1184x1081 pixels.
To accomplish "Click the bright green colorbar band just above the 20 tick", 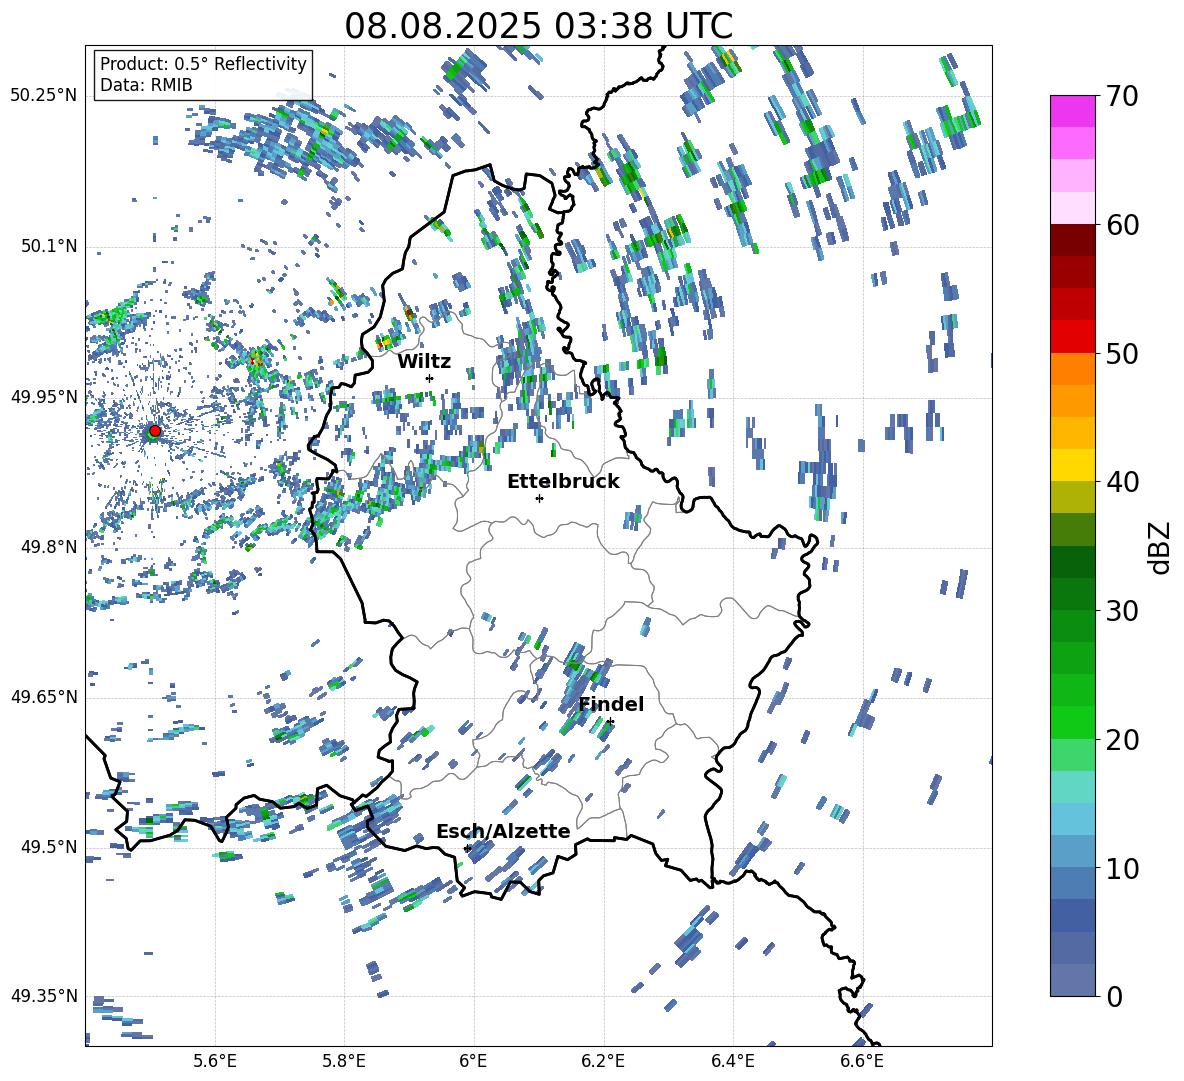I will click(x=1072, y=722).
